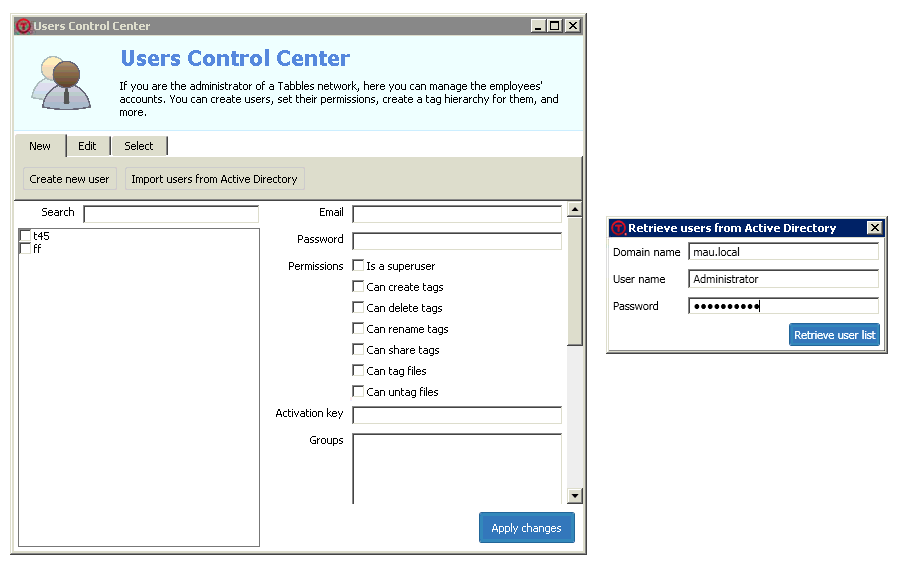Switch to the New tab
This screenshot has width=903, height=572.
pyautogui.click(x=40, y=146)
